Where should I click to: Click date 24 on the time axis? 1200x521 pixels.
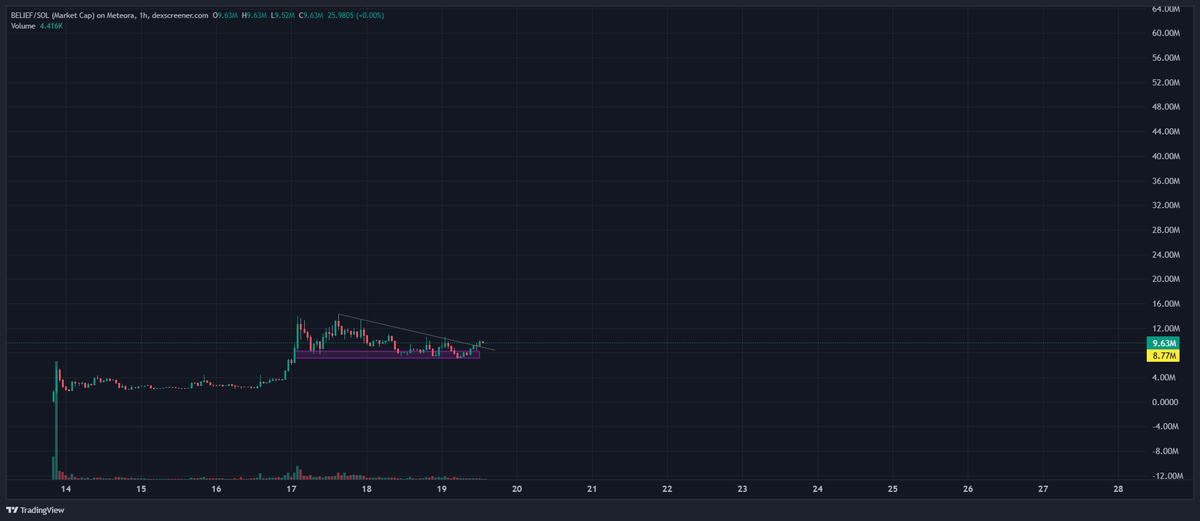coord(818,490)
